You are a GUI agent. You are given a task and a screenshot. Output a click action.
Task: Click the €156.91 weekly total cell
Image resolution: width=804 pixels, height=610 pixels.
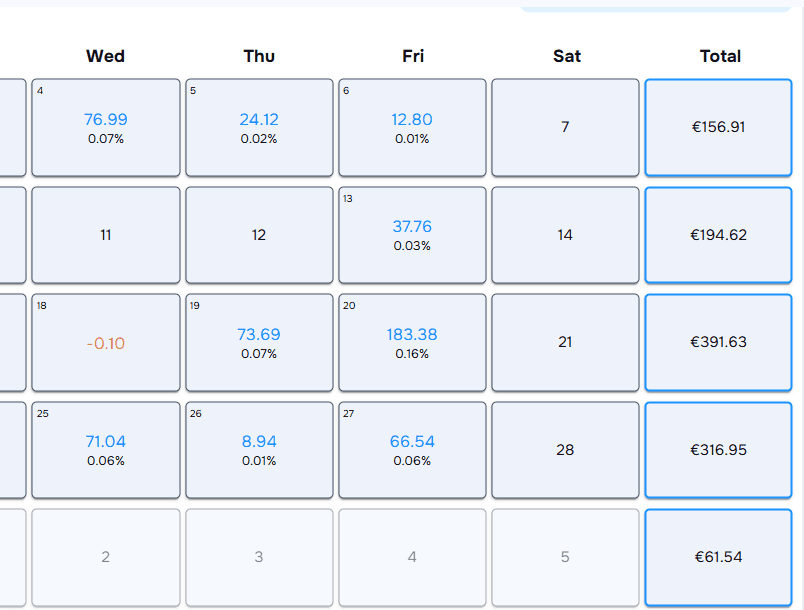(718, 127)
